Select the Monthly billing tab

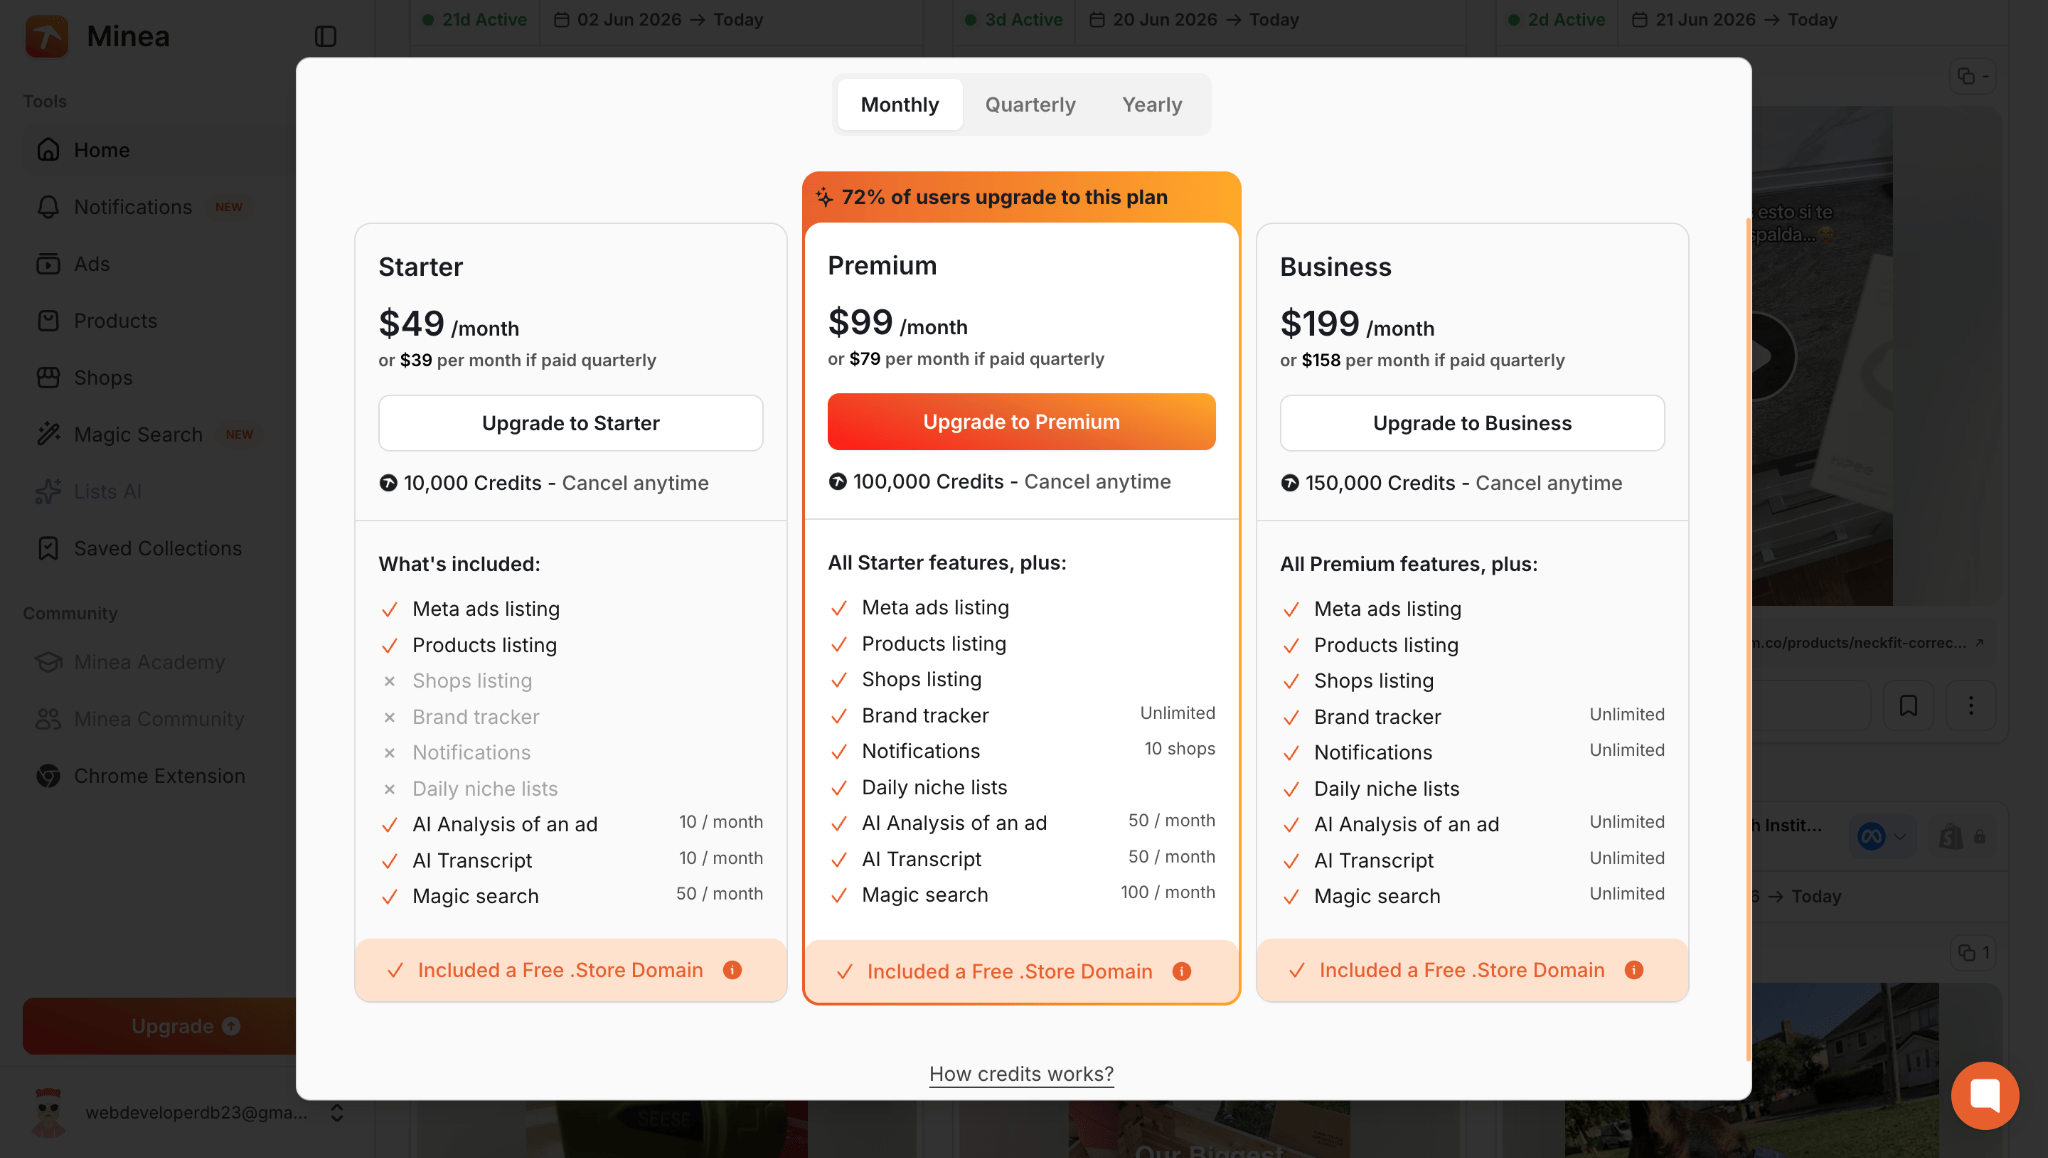click(900, 105)
